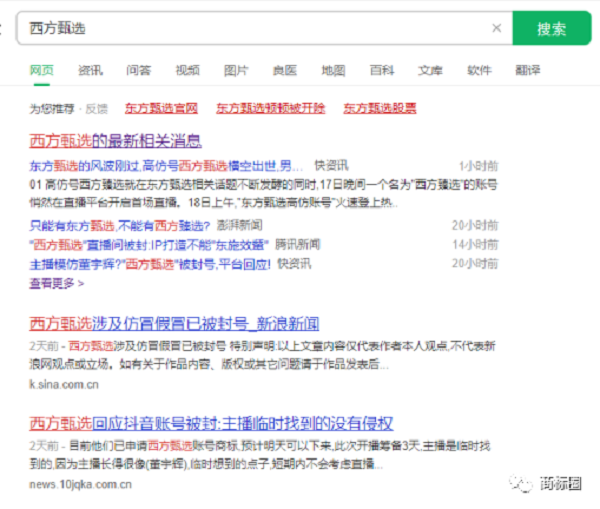Open the 翻译 tab
The width and height of the screenshot is (600, 509).
pos(527,70)
